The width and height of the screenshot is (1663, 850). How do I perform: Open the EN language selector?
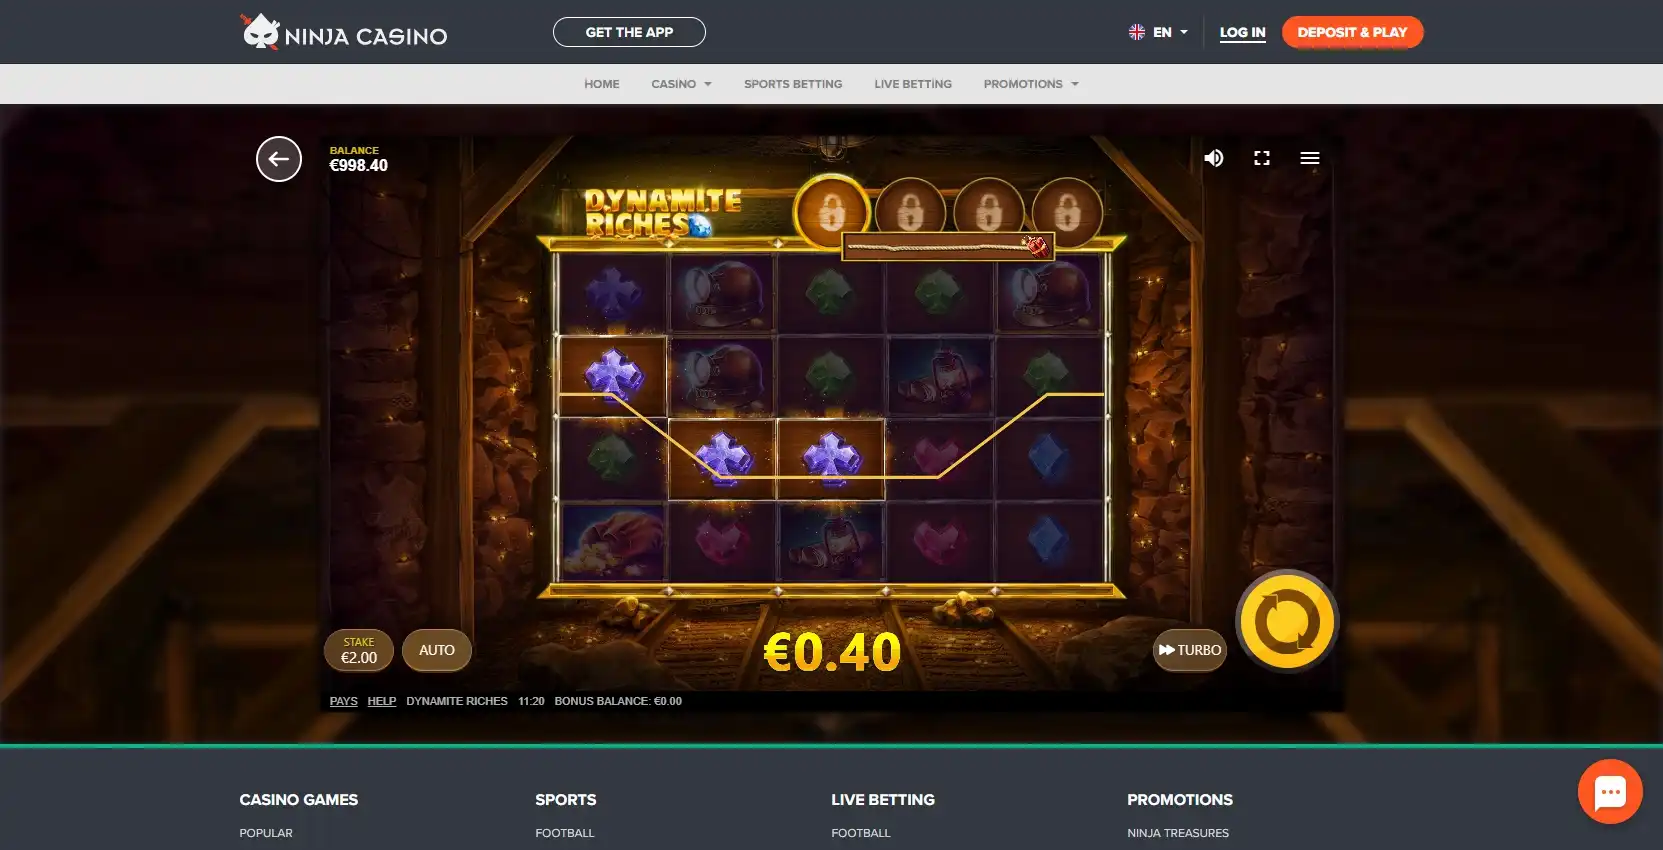pyautogui.click(x=1158, y=32)
